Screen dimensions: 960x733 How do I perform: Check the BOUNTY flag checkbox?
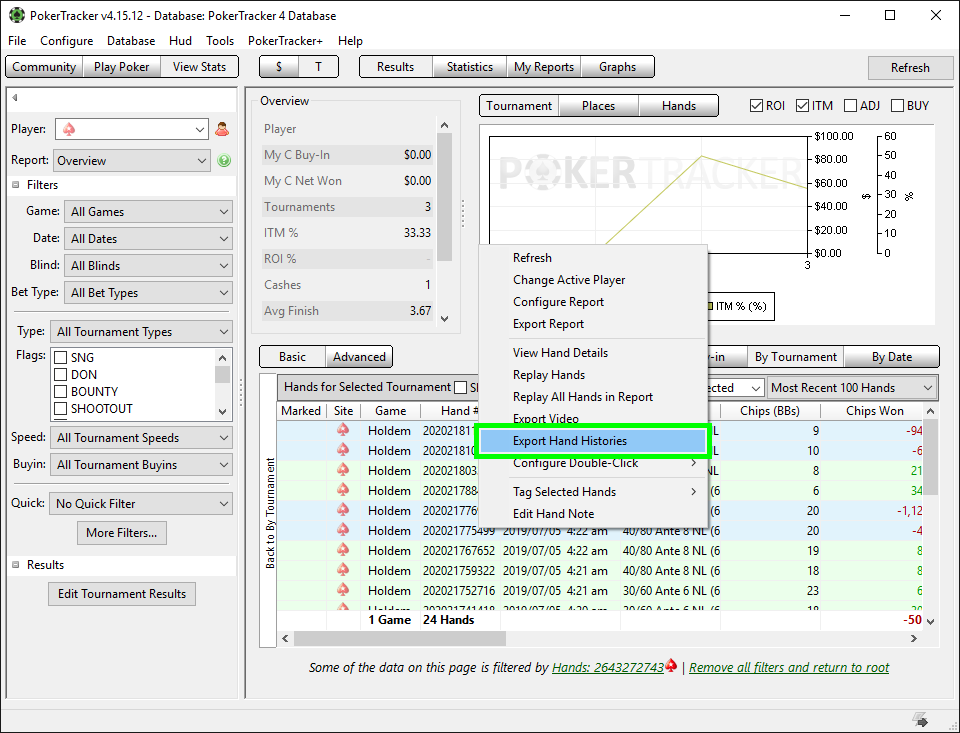click(60, 392)
